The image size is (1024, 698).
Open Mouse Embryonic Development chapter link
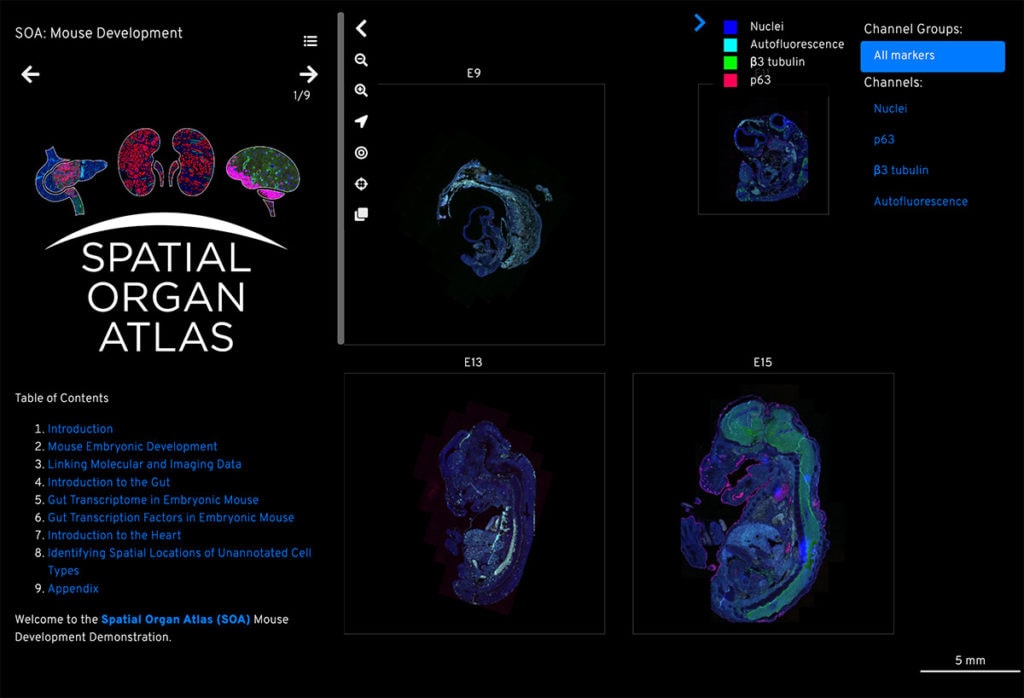pos(132,447)
